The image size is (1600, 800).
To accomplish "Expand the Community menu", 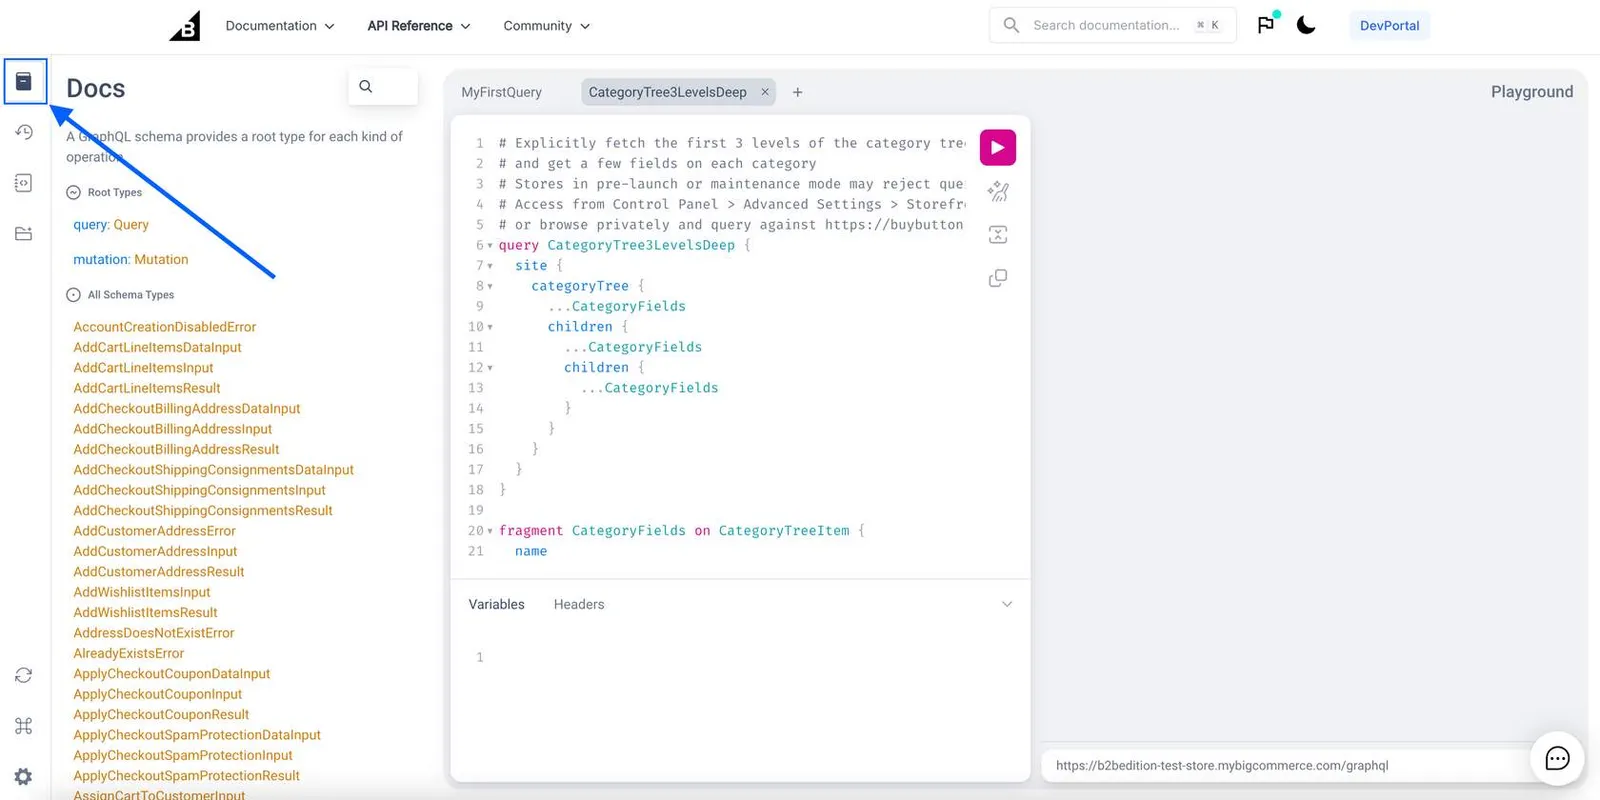I will tap(547, 26).
